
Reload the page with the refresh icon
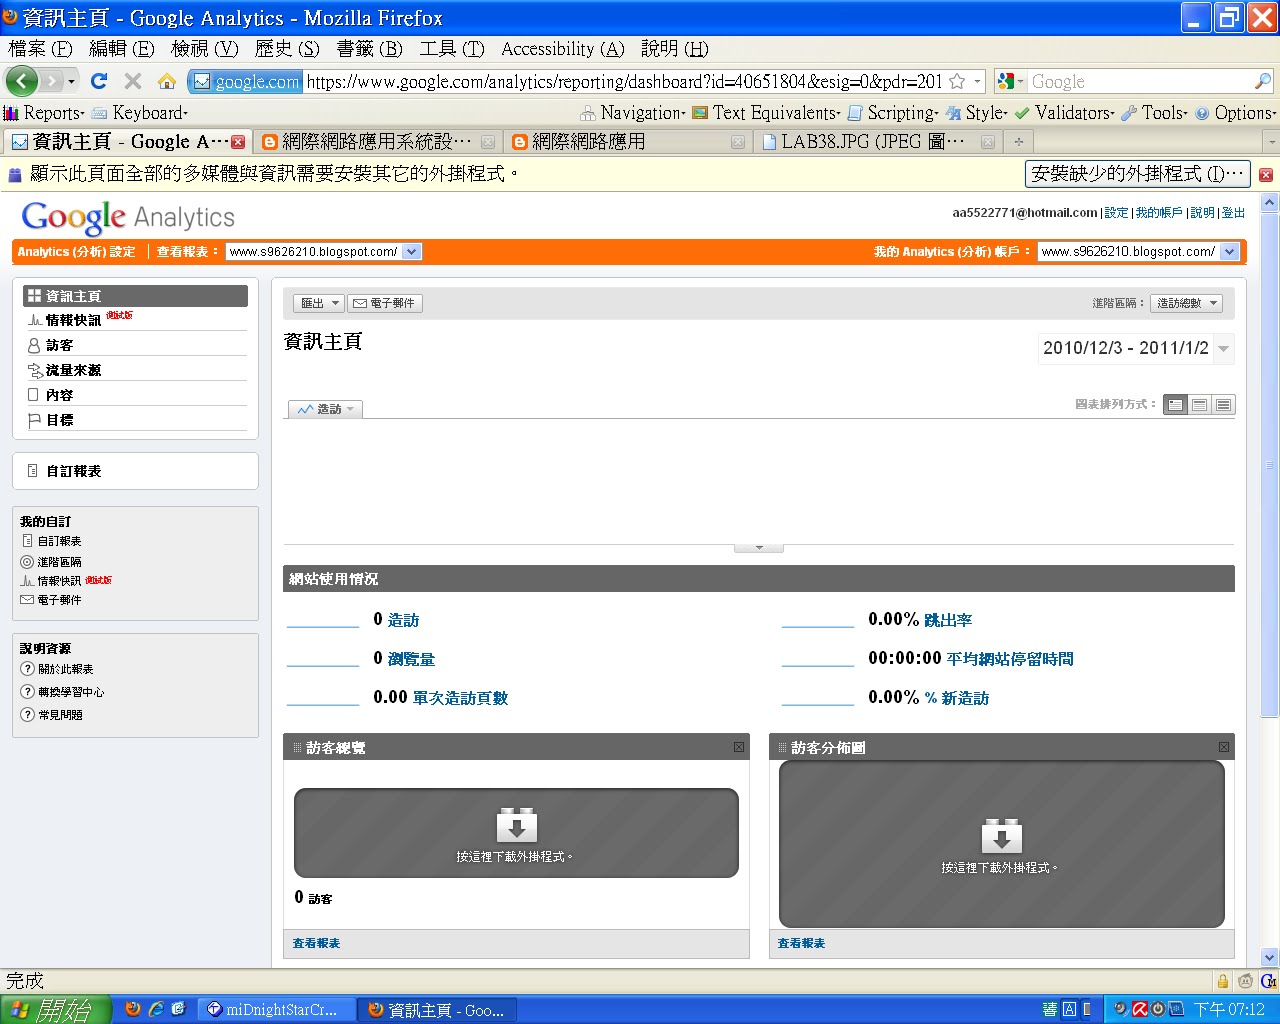(98, 81)
